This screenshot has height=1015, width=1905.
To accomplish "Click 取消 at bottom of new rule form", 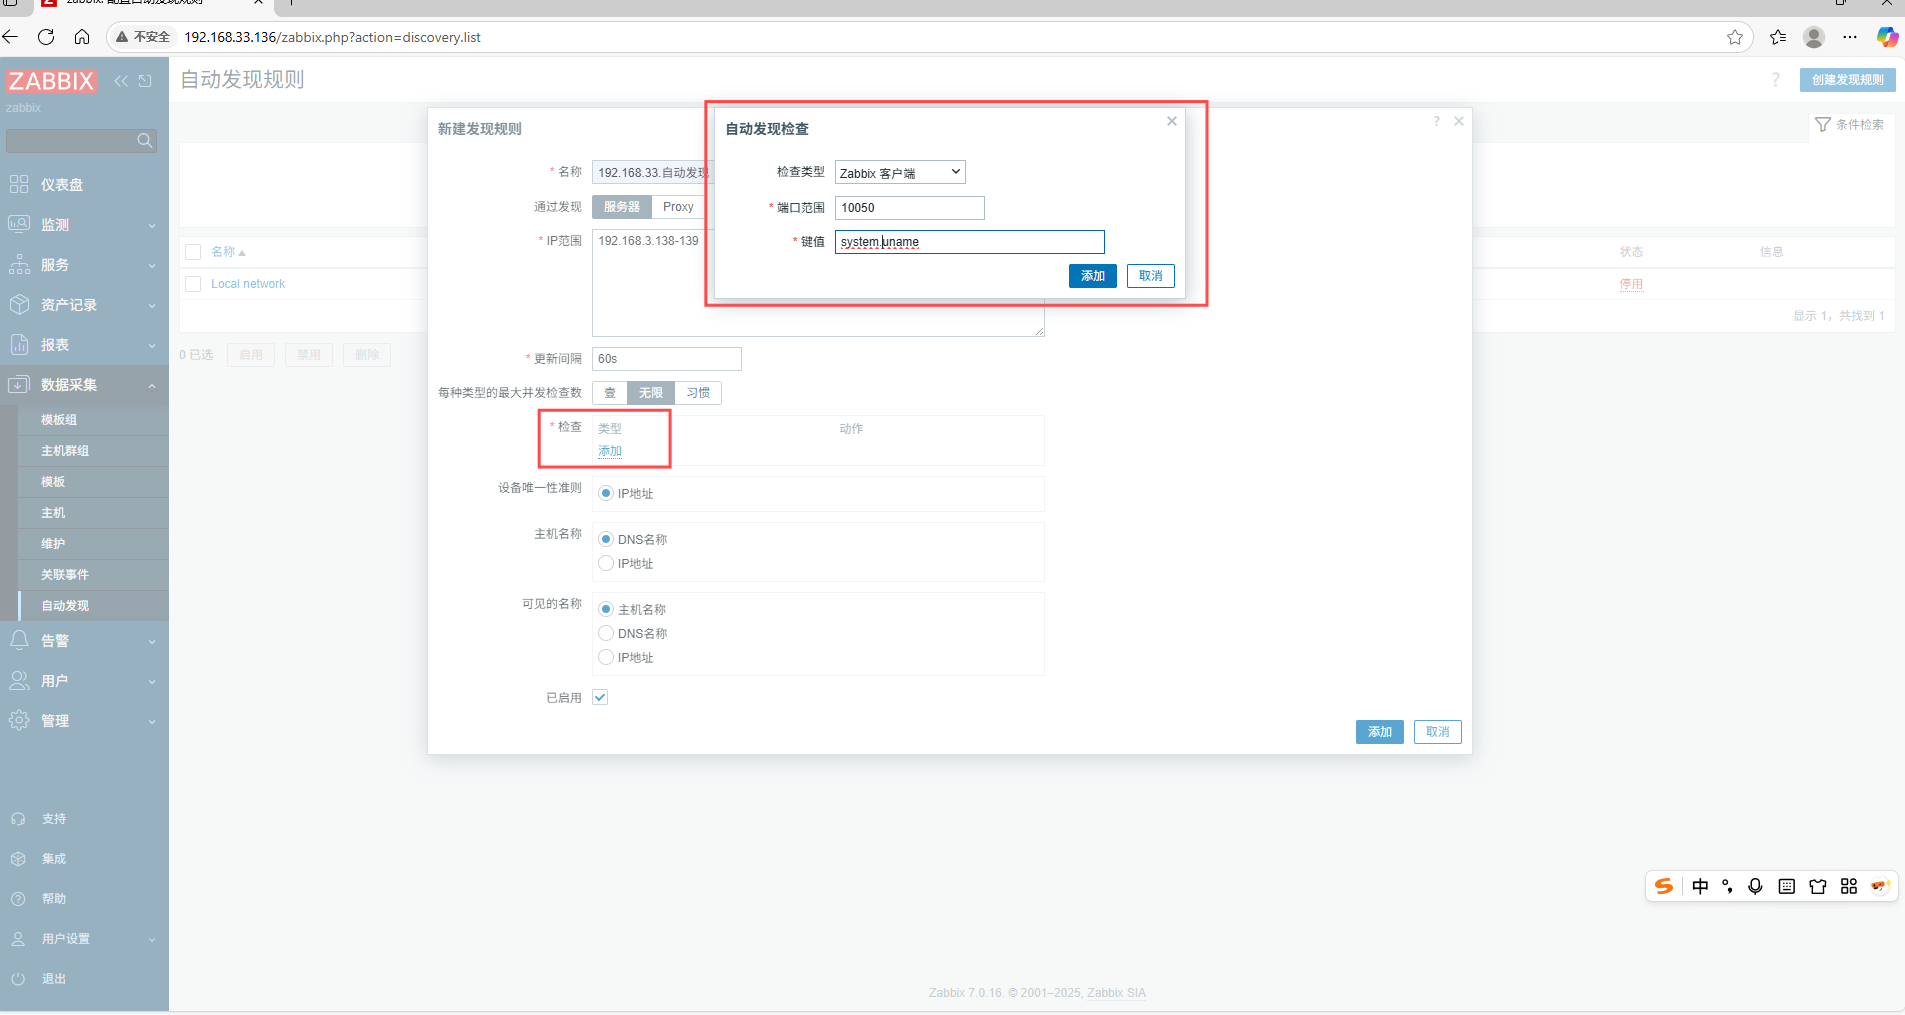I will (x=1438, y=732).
